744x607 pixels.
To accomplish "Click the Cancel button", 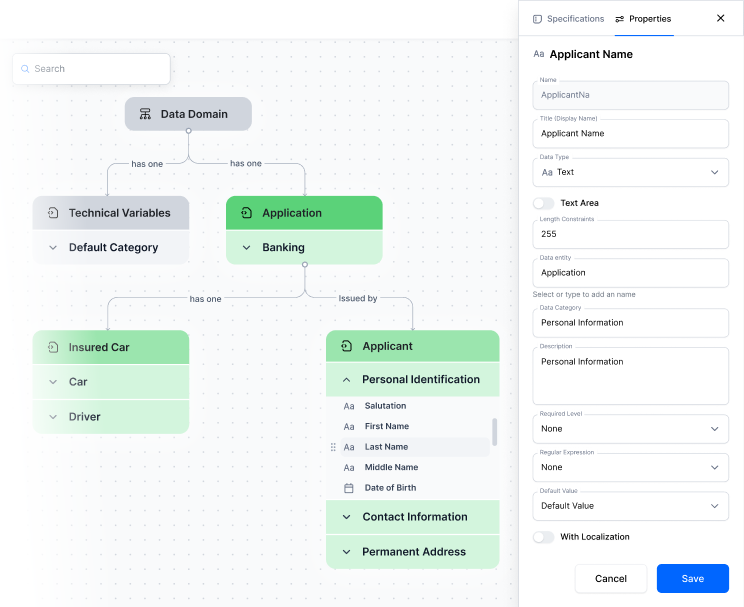I will [x=610, y=578].
